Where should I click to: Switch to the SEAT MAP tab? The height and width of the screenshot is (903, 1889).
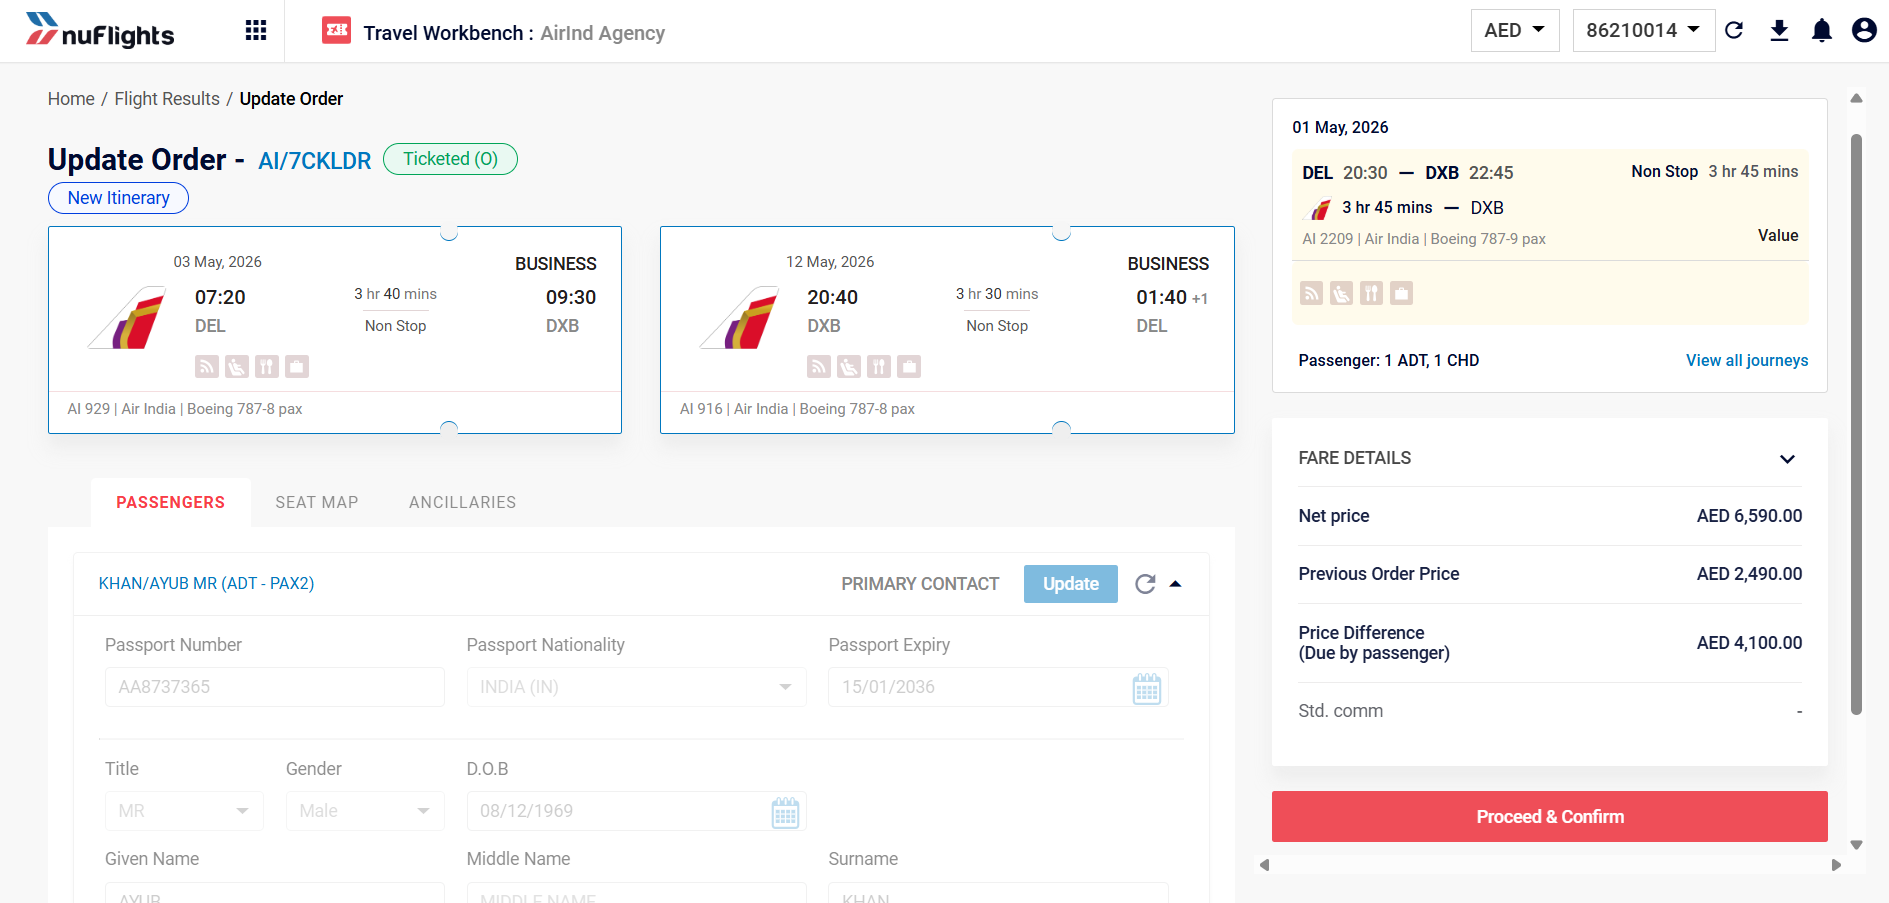(x=317, y=502)
